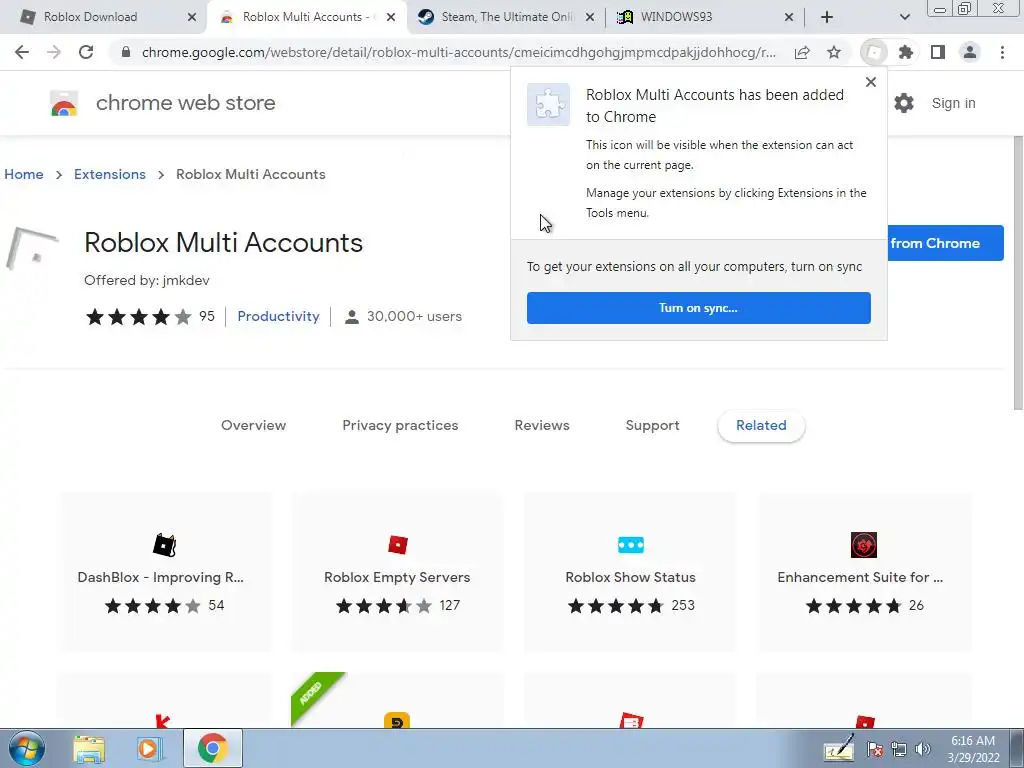Click the page vertical scrollbar
This screenshot has height=768, width=1024.
[x=1018, y=273]
